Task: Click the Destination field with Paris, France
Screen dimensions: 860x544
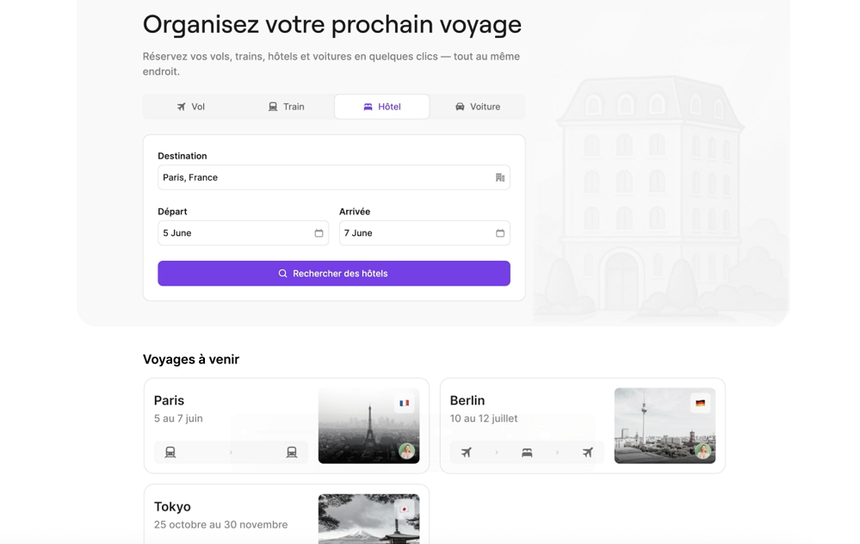Action: pos(325,178)
